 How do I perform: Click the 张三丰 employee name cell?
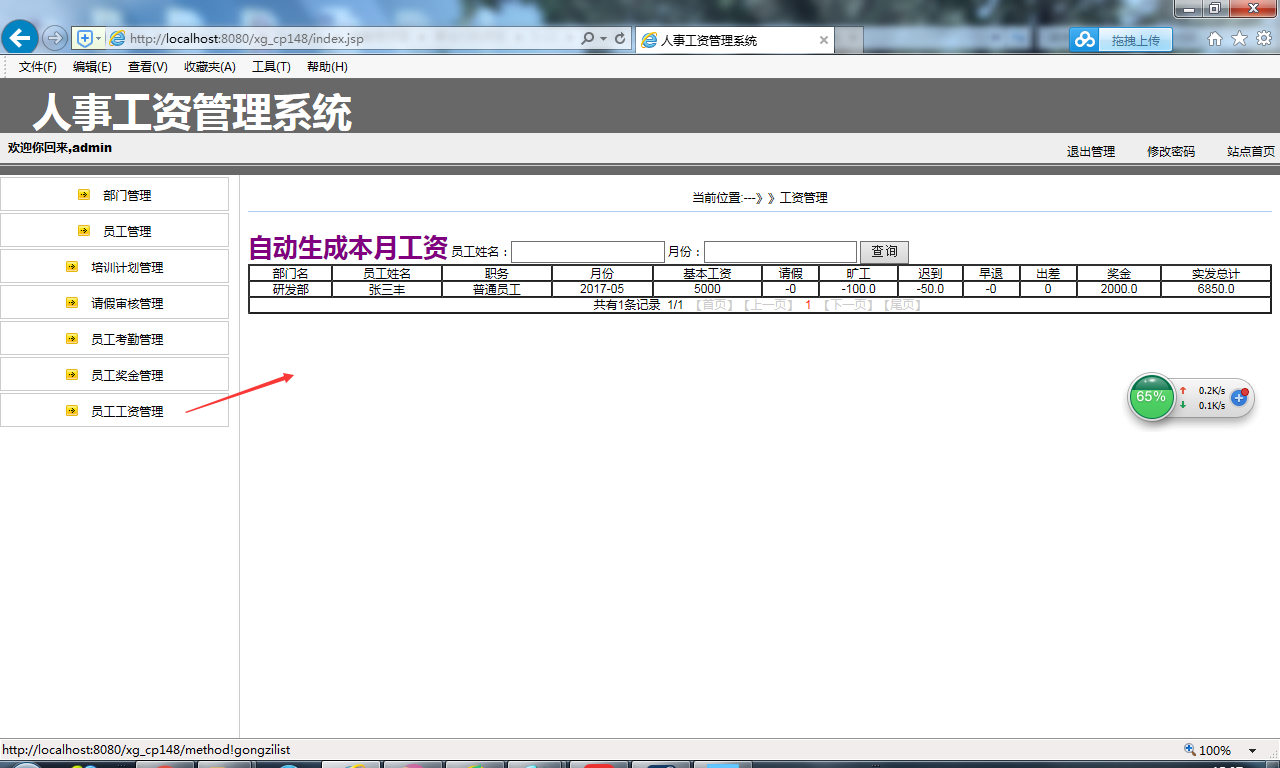(x=387, y=289)
